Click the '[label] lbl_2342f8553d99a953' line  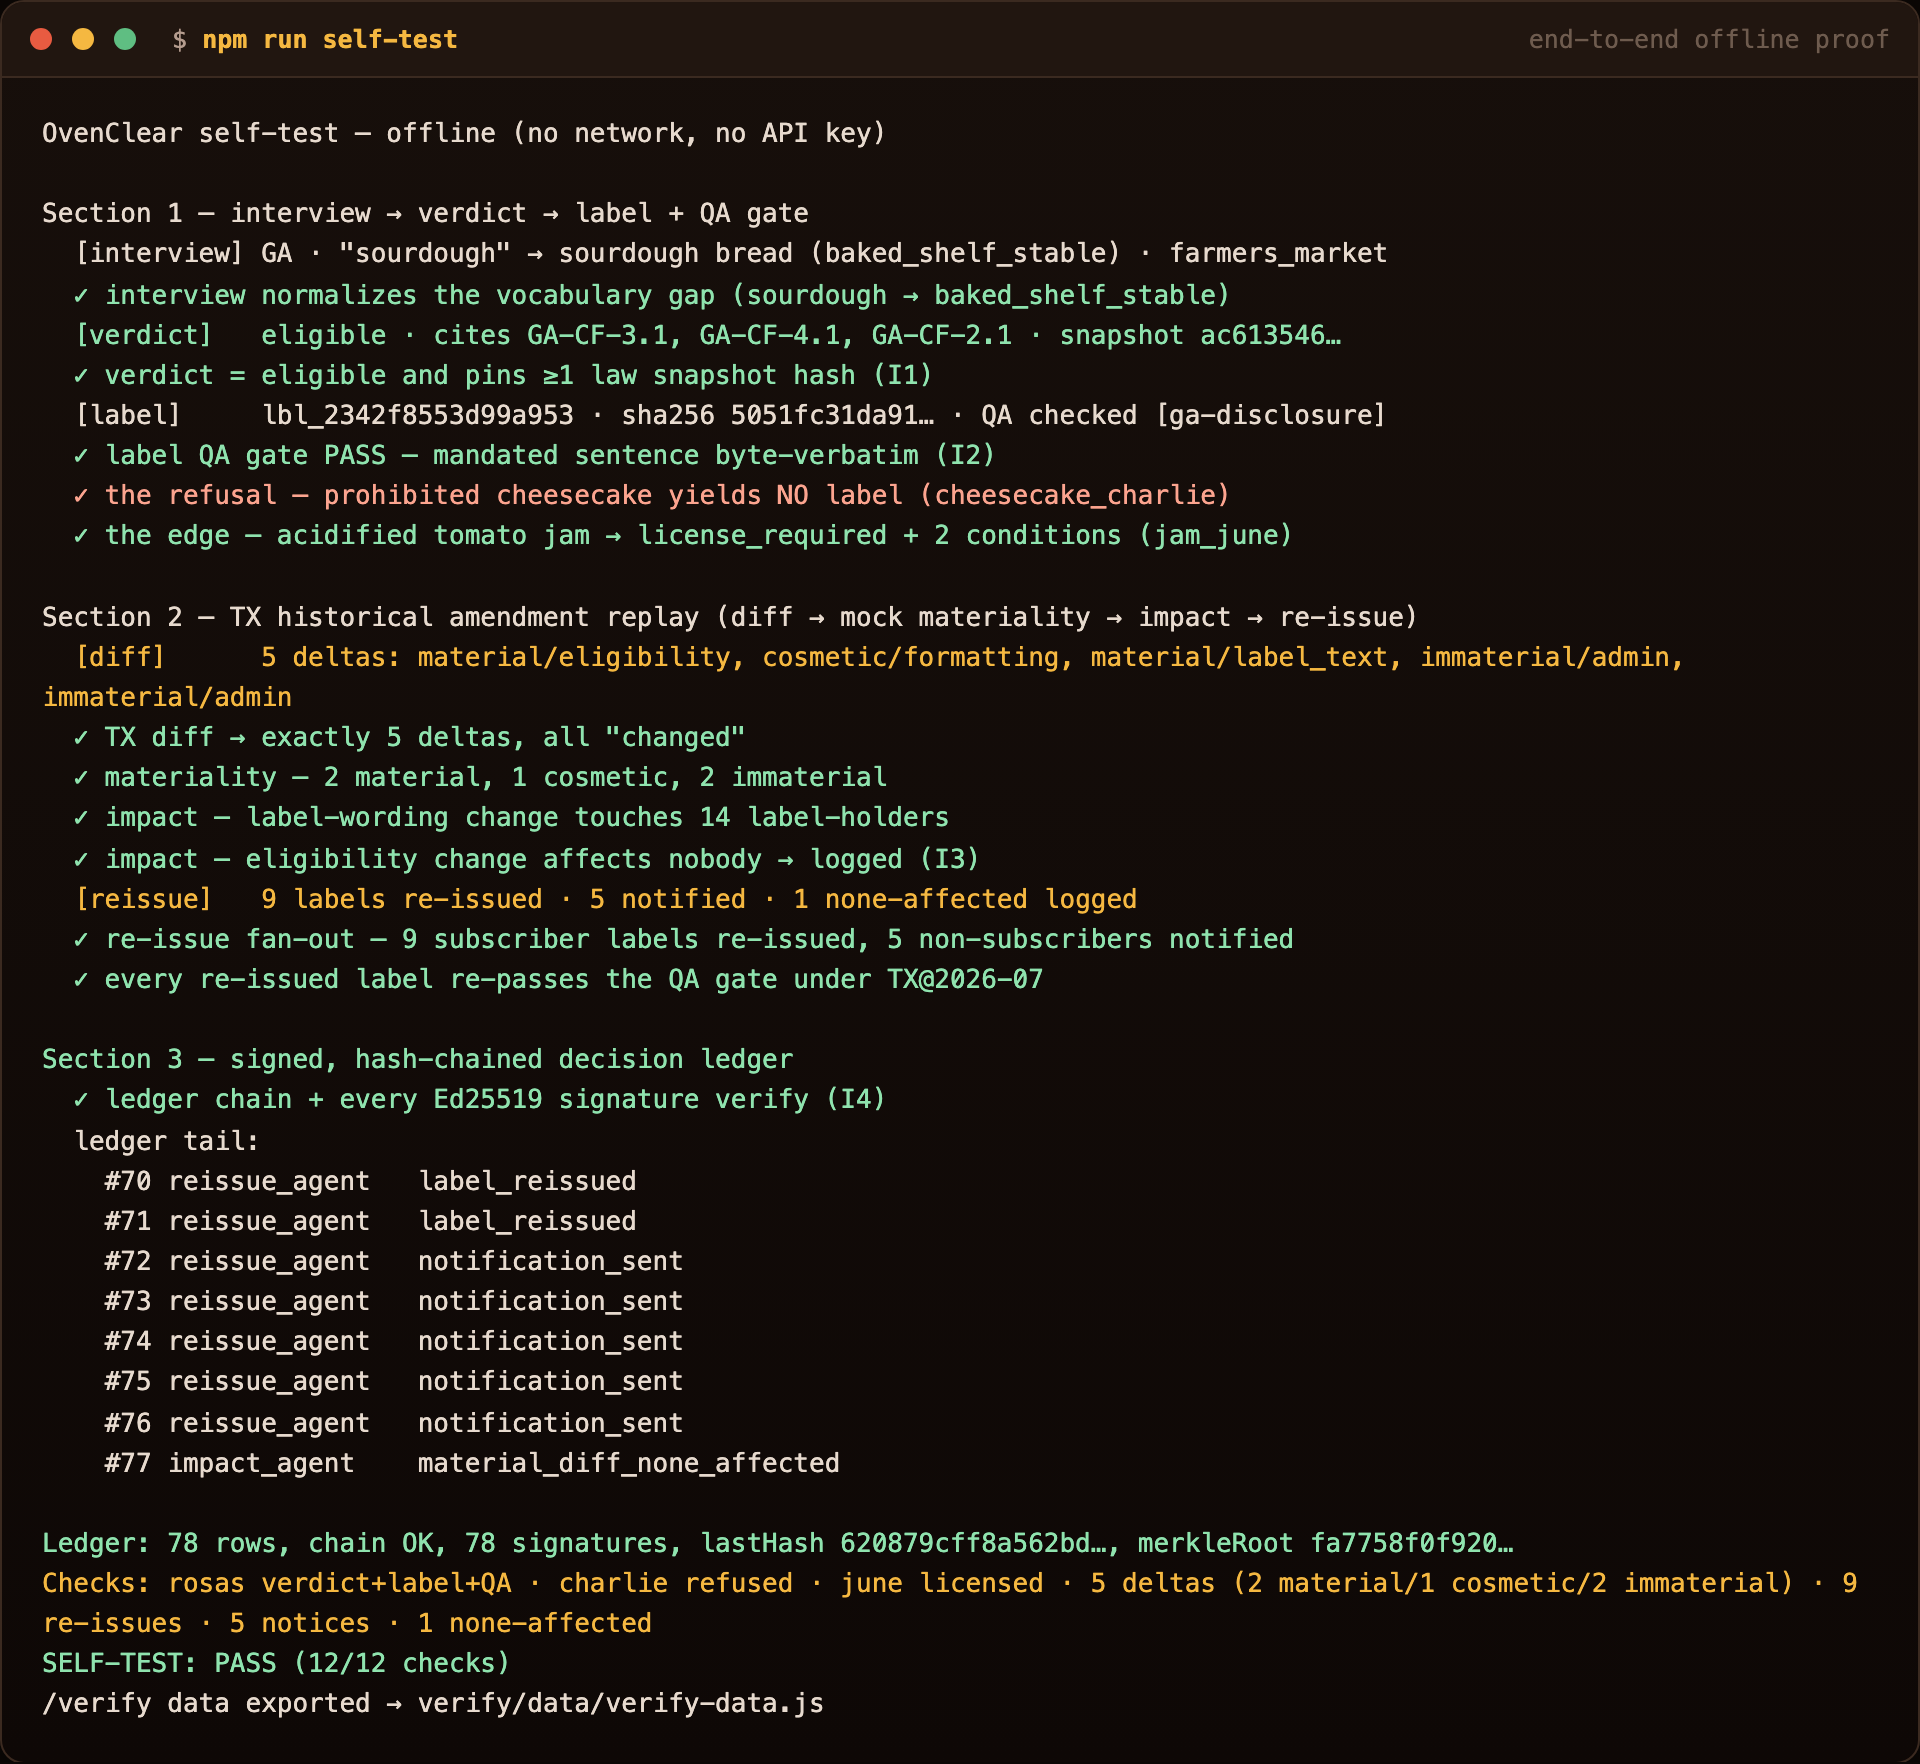tap(731, 415)
